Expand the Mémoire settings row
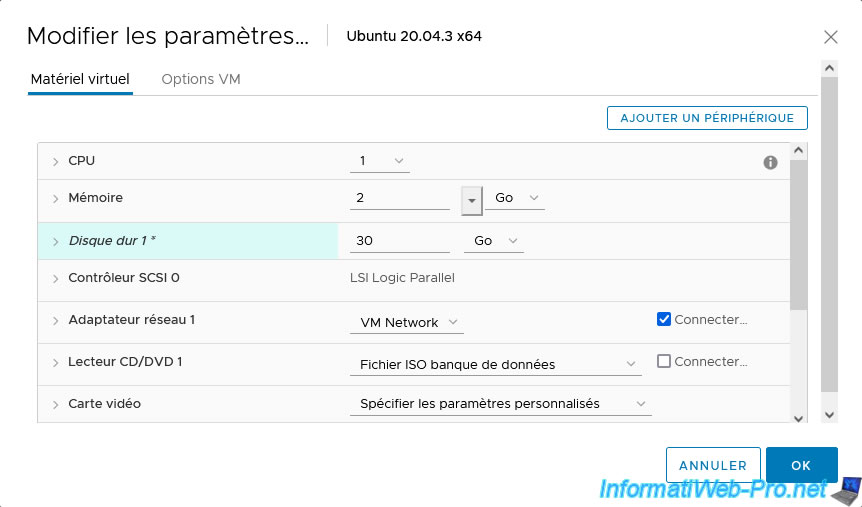The image size is (862, 507). (56, 199)
